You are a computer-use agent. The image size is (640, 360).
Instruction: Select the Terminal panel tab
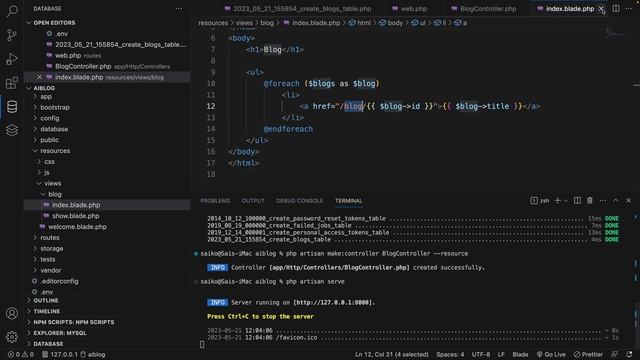349,200
